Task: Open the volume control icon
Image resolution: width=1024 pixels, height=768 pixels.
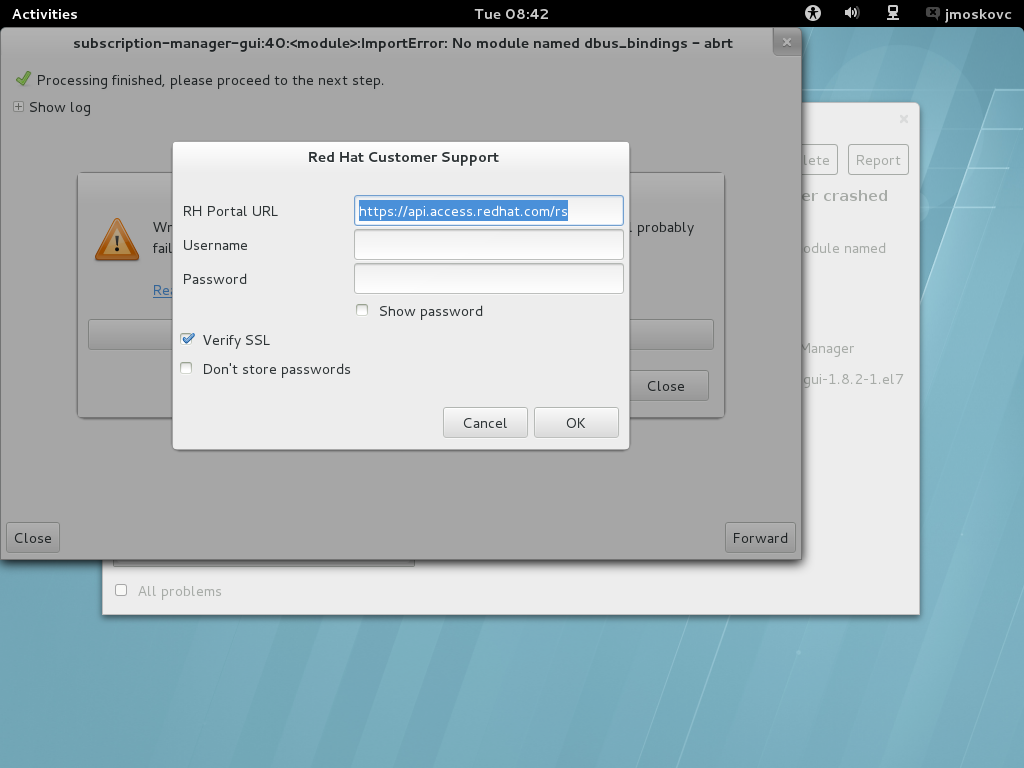Action: 852,13
